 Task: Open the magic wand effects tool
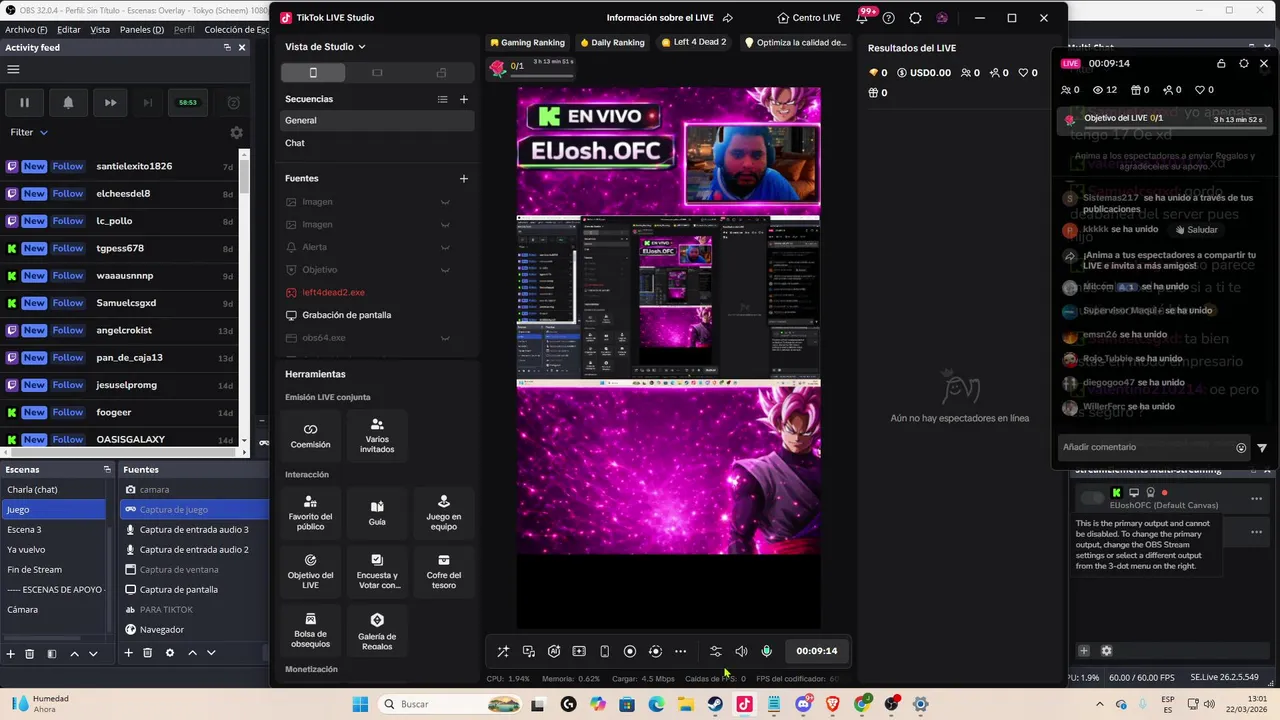click(x=503, y=651)
